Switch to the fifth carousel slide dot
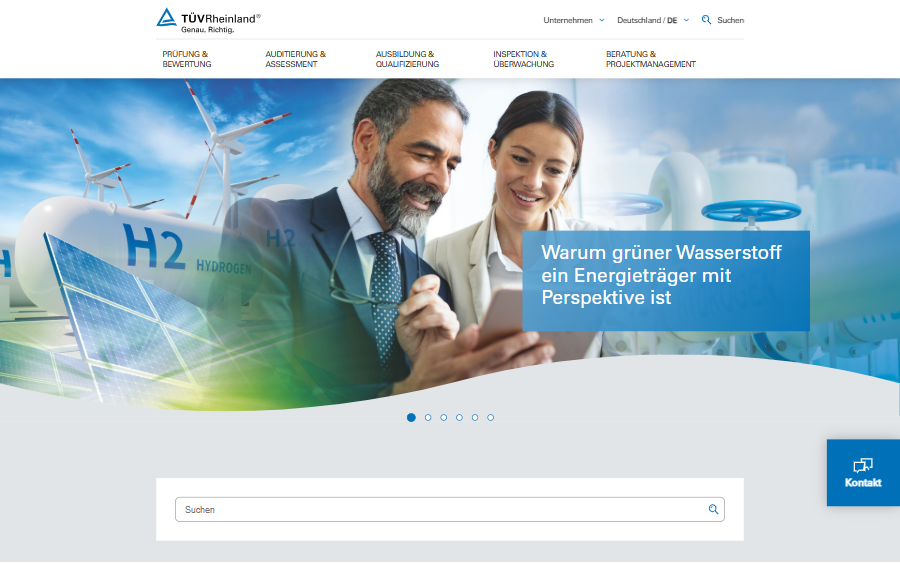The width and height of the screenshot is (900, 563). [x=475, y=417]
